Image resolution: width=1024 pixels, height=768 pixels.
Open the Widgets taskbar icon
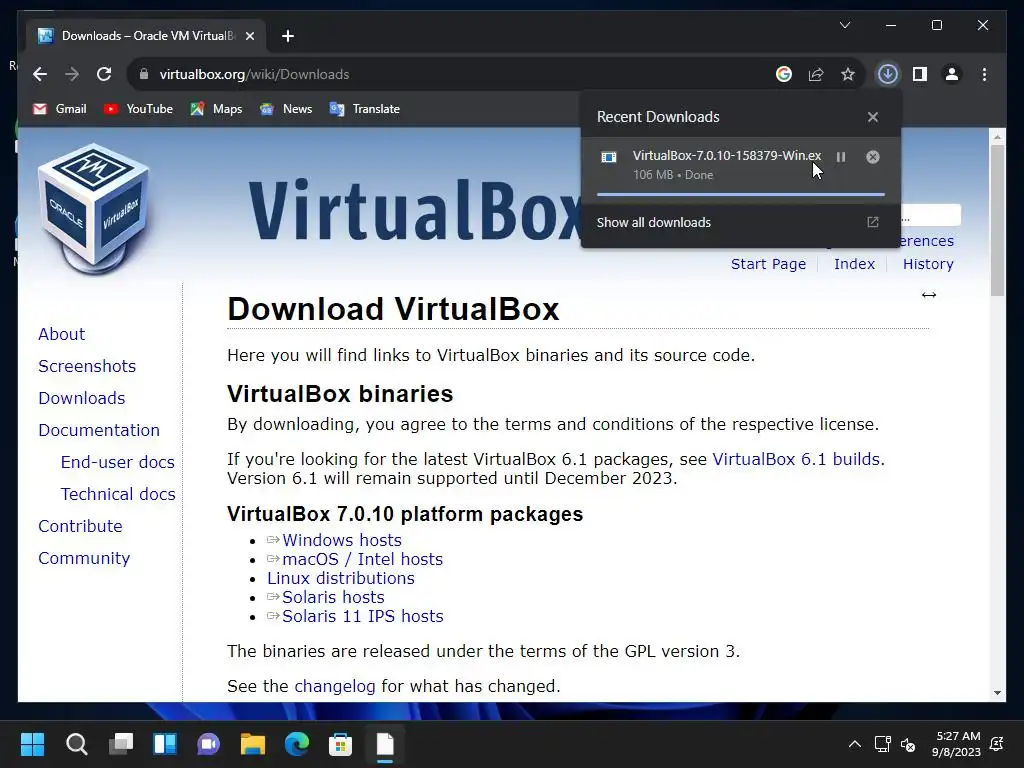[165, 744]
